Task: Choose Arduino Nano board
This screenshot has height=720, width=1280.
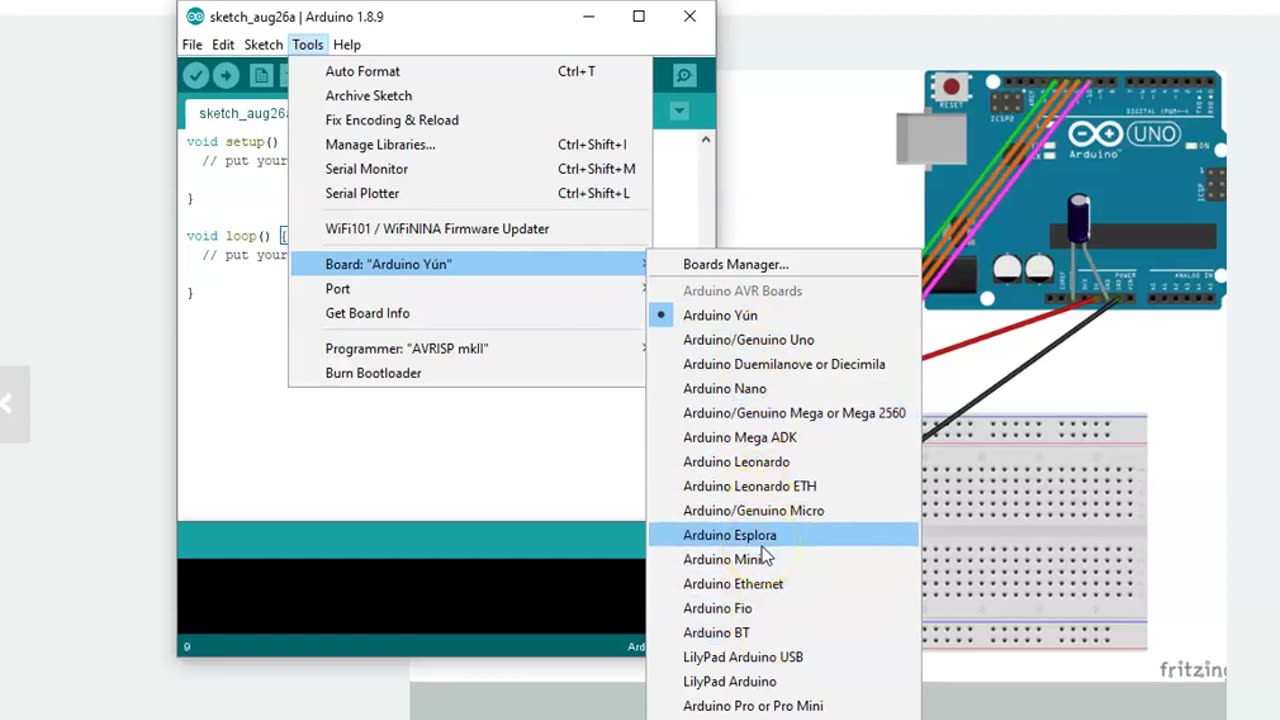Action: click(783, 389)
